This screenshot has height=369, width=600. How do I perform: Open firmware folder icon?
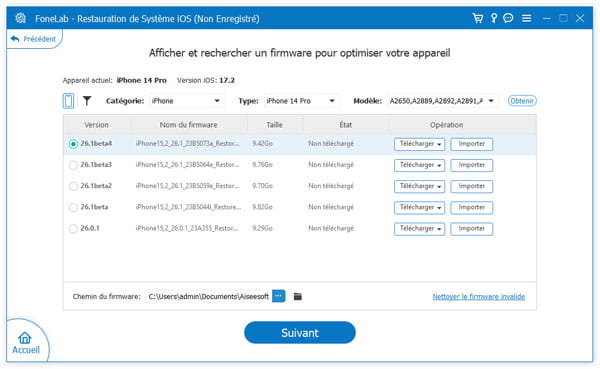click(298, 296)
